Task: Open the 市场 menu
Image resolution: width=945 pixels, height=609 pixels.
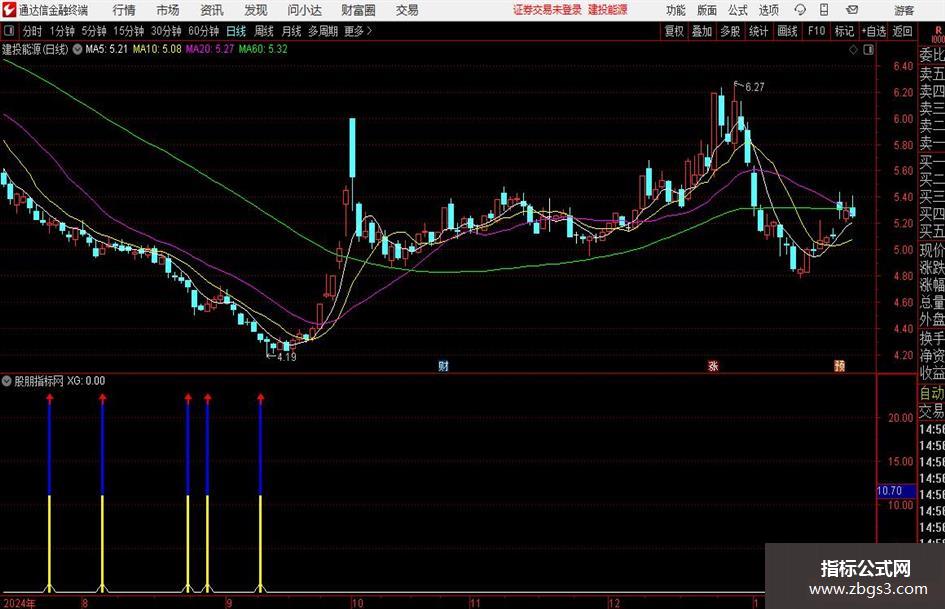Action: point(168,10)
